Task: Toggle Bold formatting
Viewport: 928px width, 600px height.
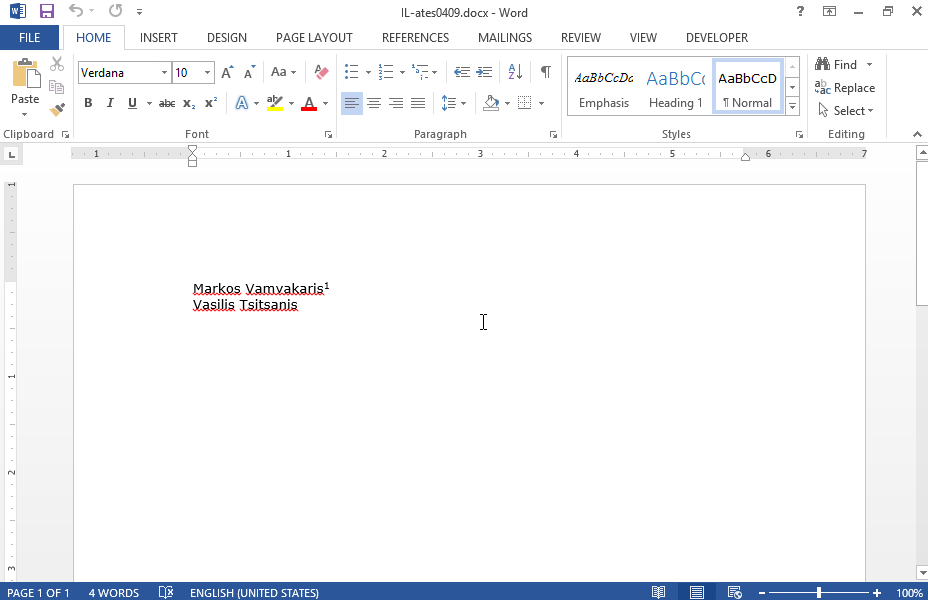Action: click(x=88, y=104)
